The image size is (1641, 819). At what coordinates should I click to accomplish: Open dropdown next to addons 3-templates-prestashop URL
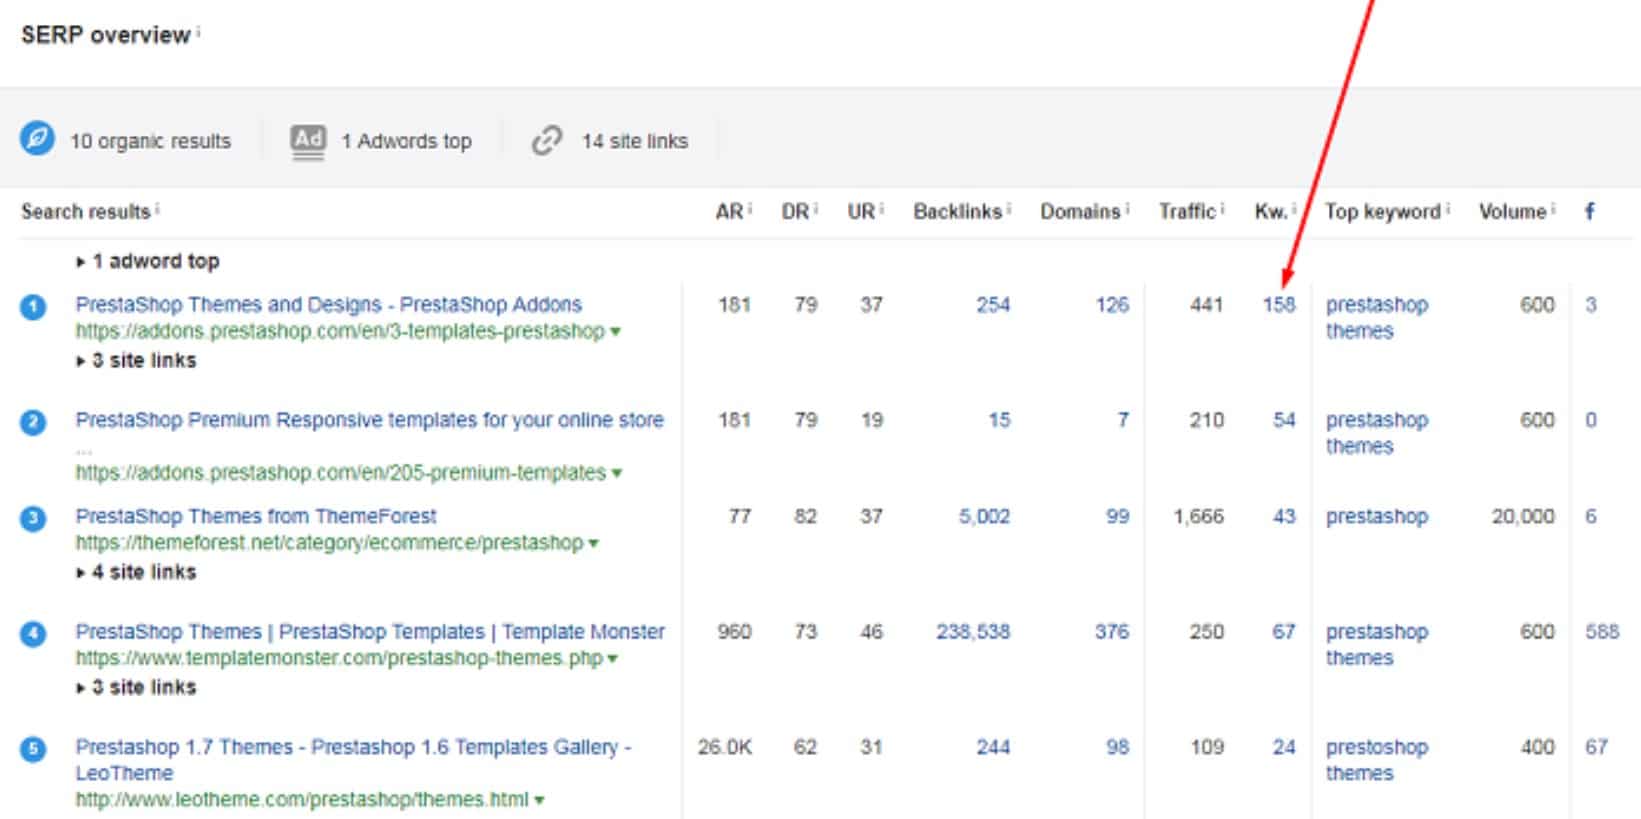[615, 332]
